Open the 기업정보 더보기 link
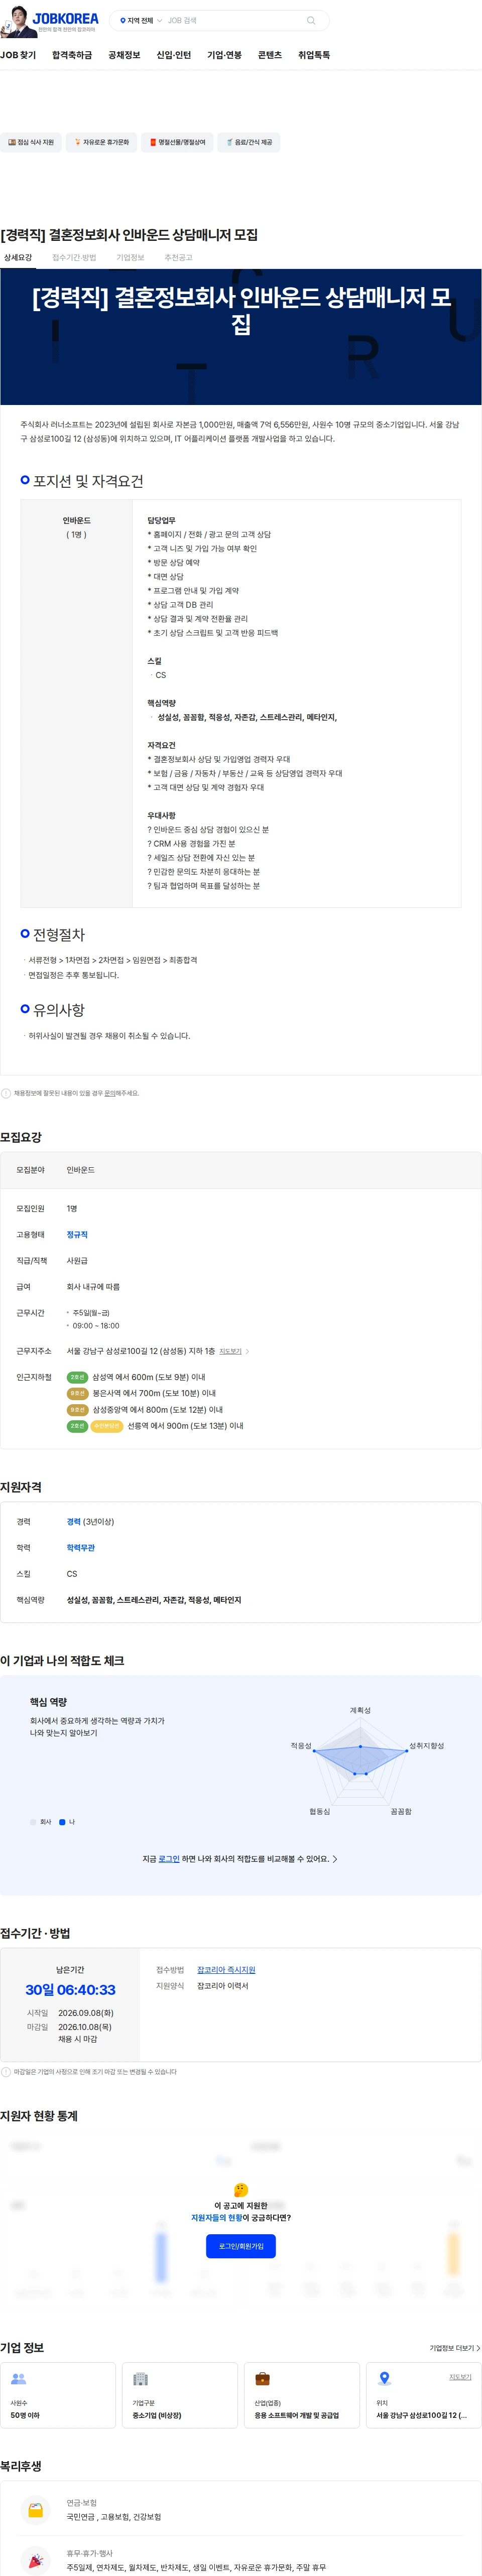Image resolution: width=482 pixels, height=2576 pixels. point(455,2347)
